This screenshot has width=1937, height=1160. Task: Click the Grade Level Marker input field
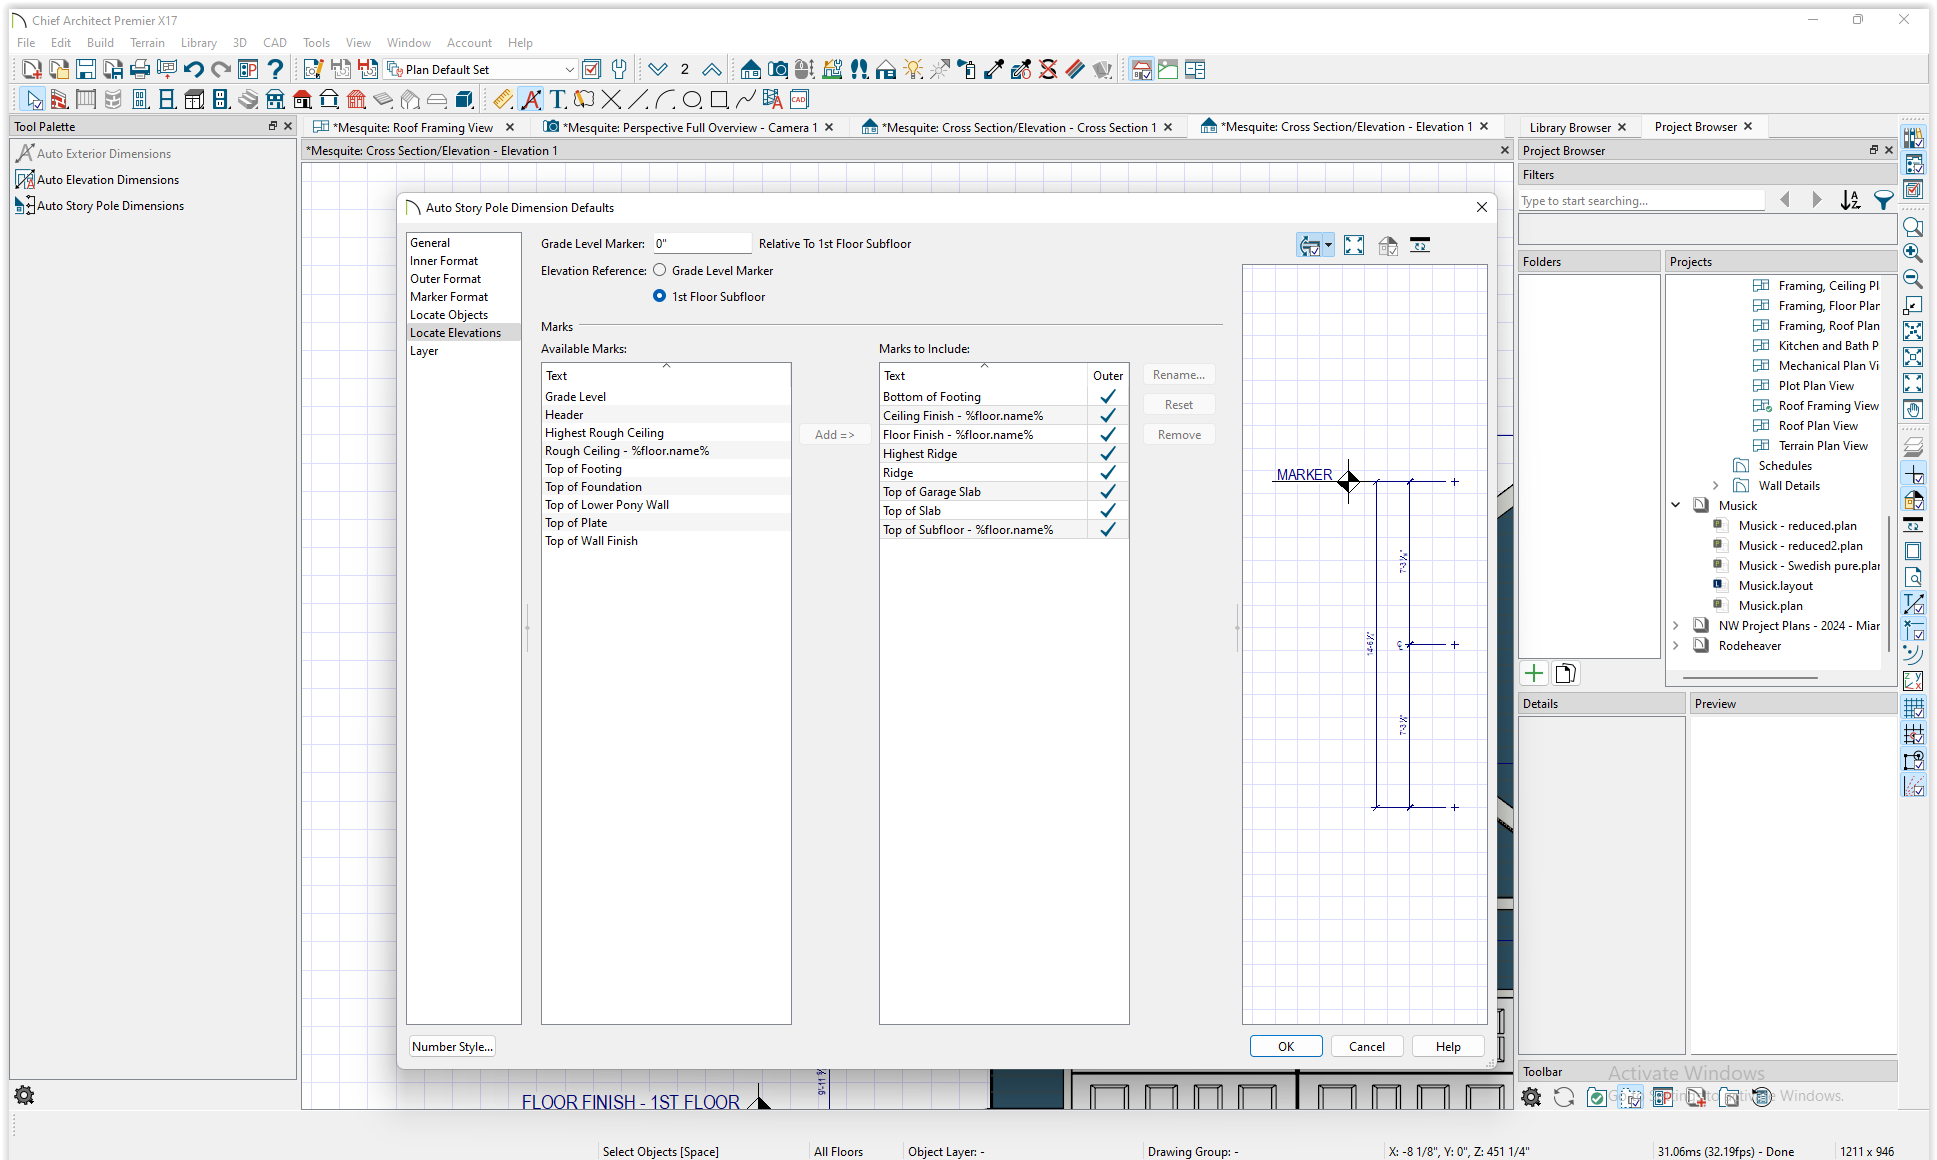[x=701, y=244]
